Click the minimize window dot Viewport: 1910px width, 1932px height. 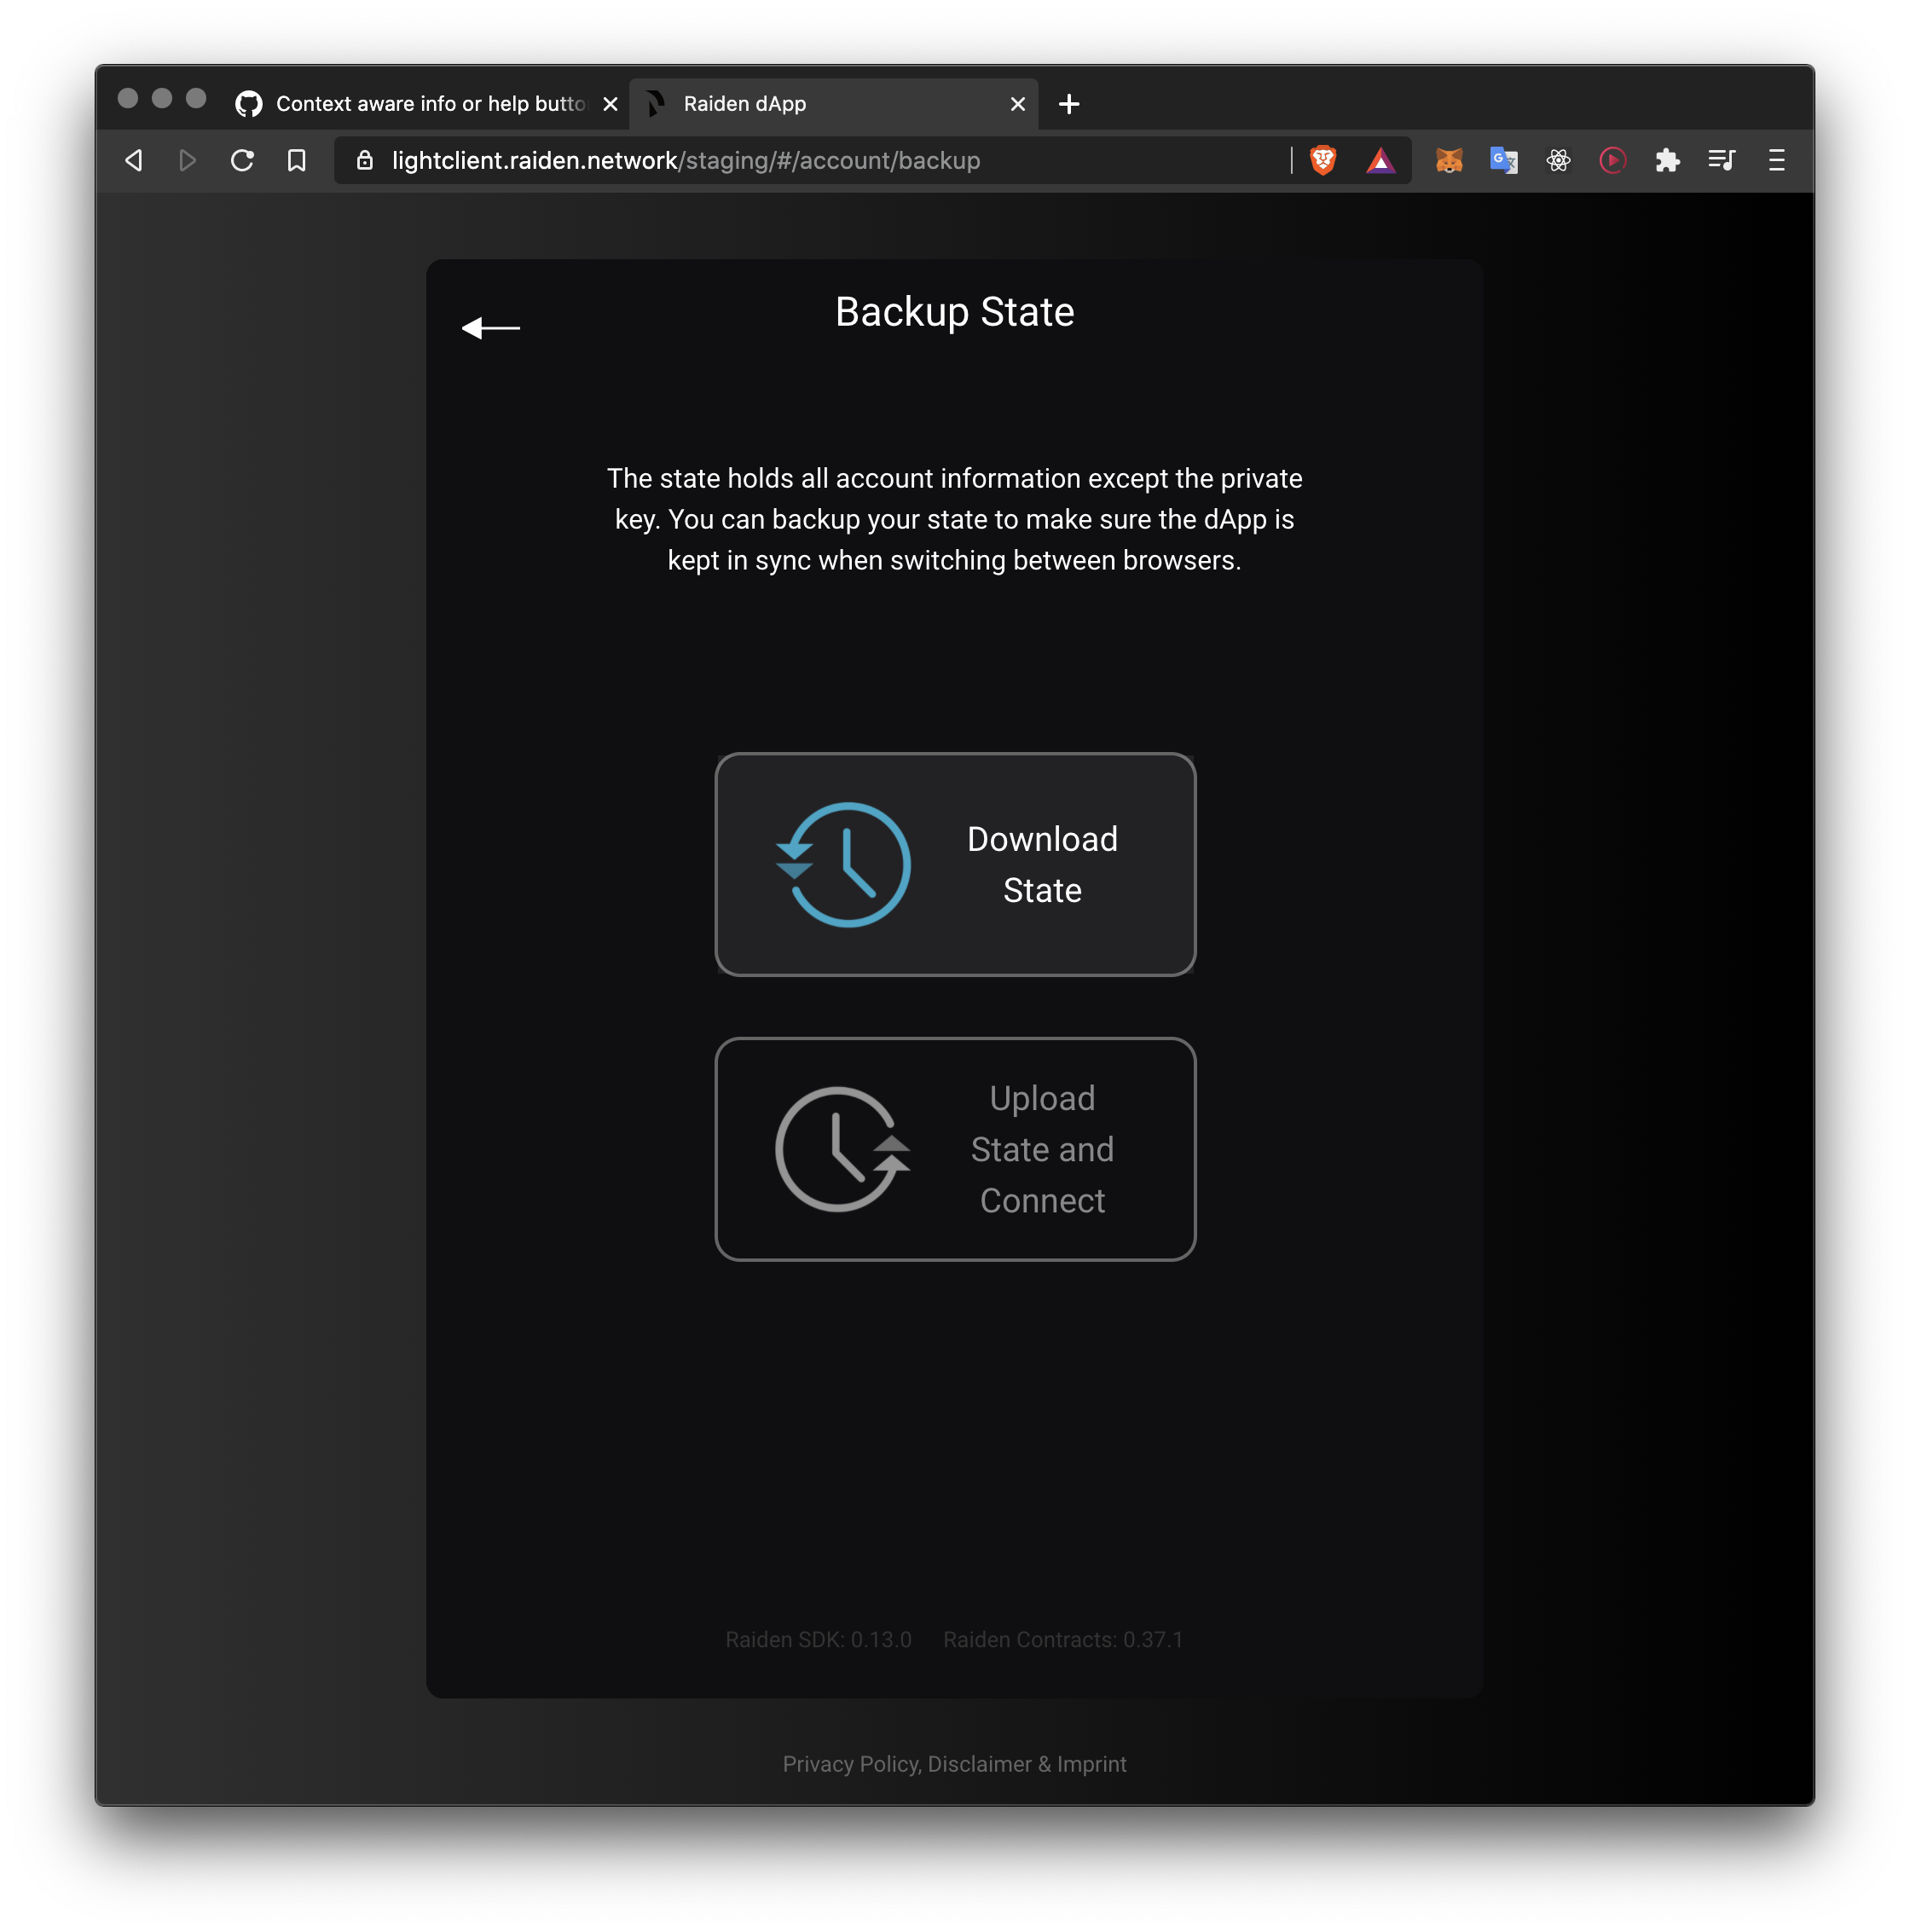coord(162,98)
